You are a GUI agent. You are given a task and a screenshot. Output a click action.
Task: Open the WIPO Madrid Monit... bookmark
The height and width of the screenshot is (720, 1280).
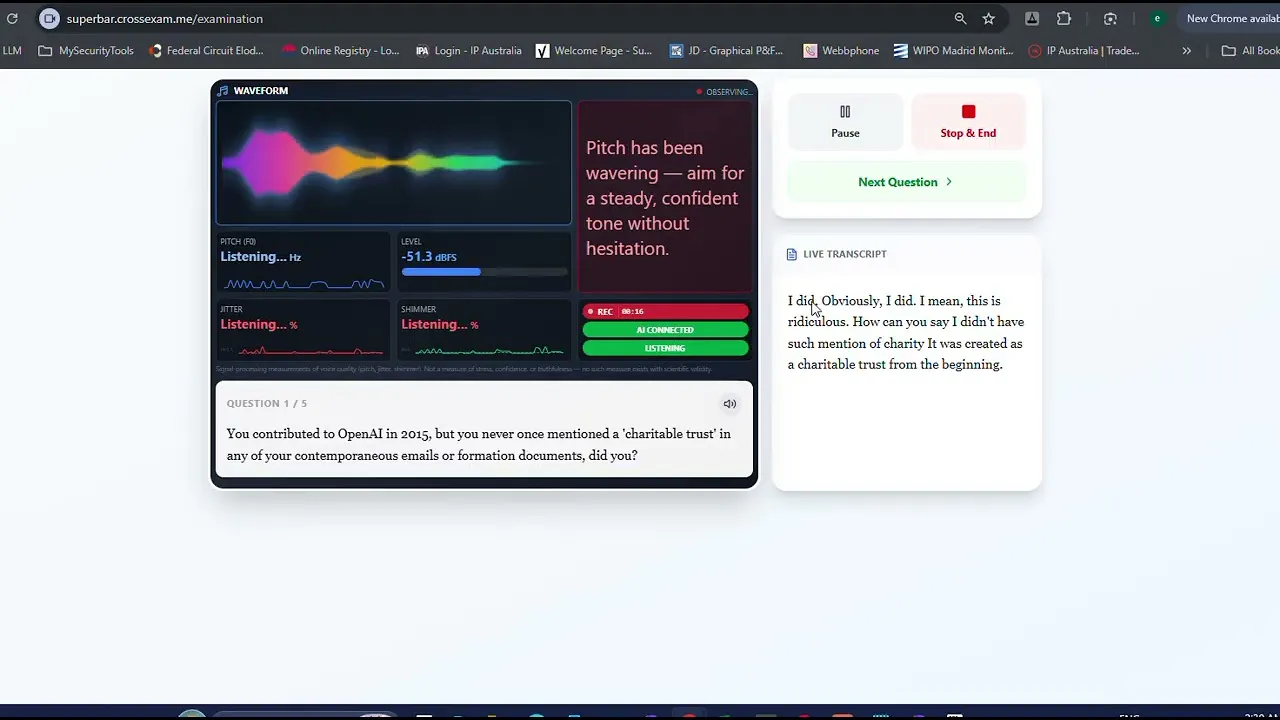pos(954,50)
